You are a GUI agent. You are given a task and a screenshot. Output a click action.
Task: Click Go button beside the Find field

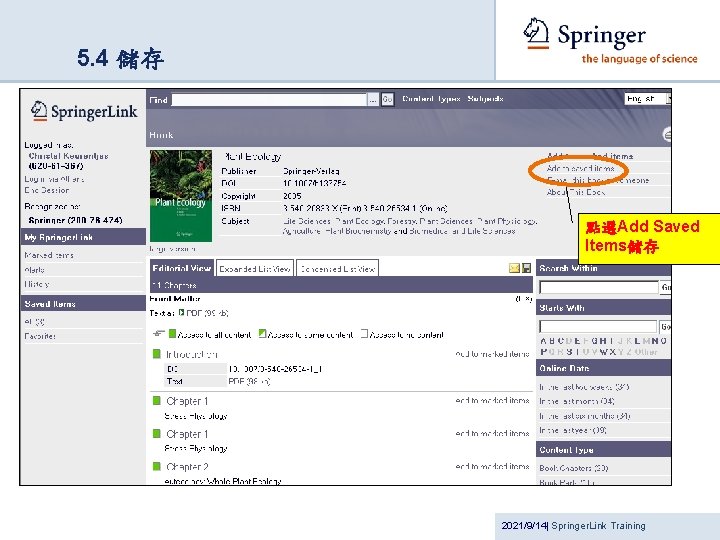click(x=387, y=99)
